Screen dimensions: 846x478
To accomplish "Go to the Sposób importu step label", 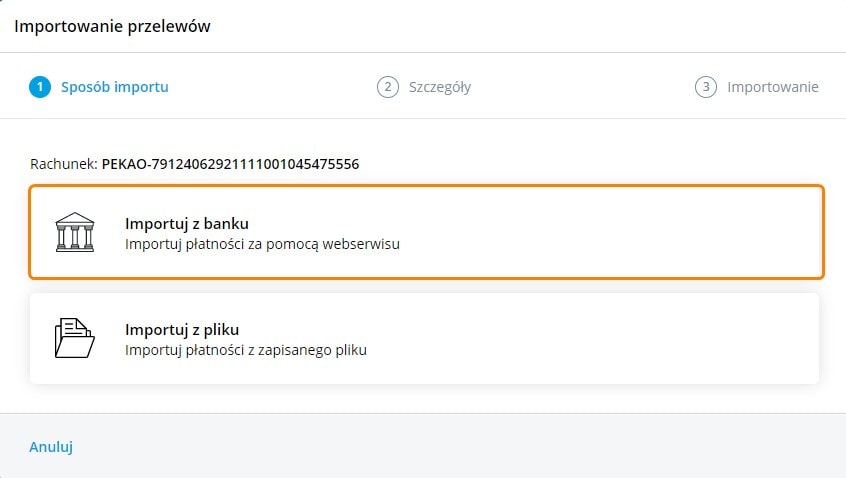I will click(114, 87).
